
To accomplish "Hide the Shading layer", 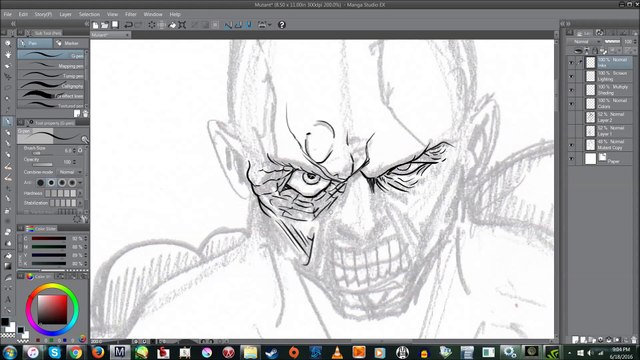I will [x=571, y=90].
